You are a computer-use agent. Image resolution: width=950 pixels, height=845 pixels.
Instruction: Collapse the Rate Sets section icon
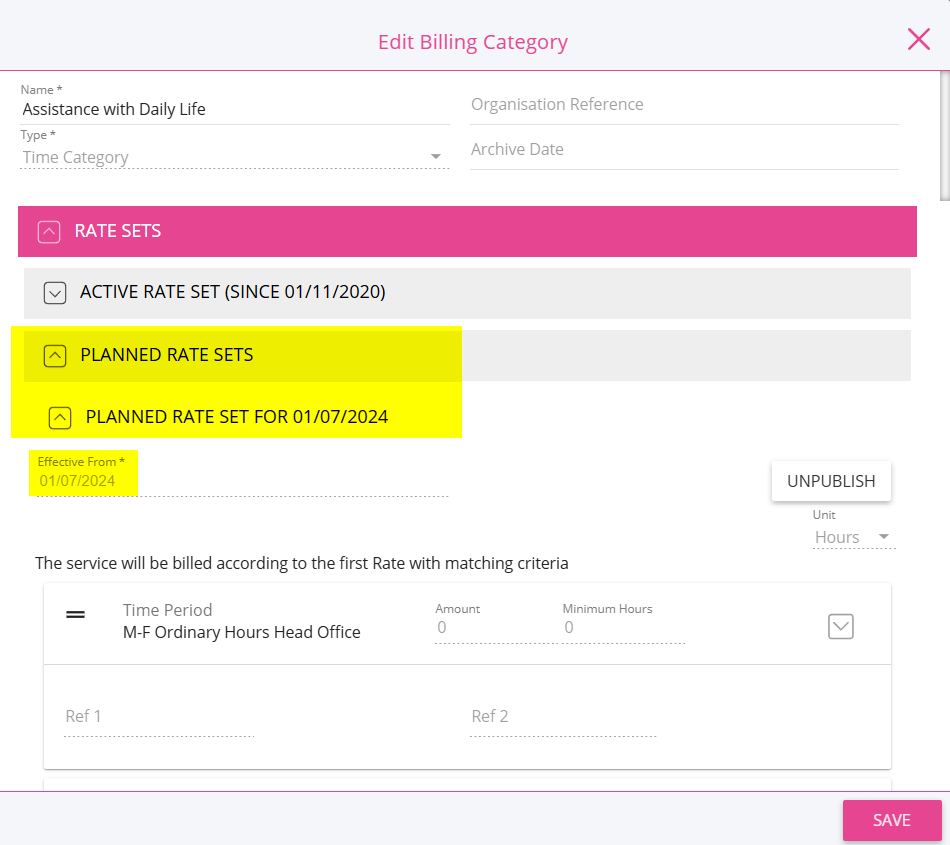(49, 232)
